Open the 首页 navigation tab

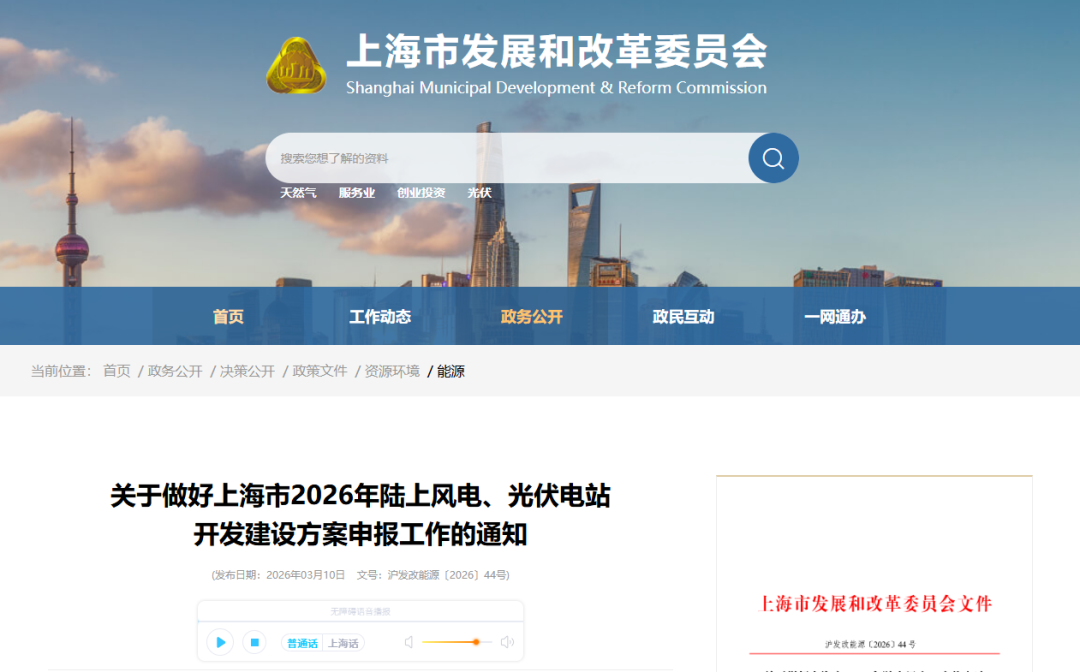228,317
